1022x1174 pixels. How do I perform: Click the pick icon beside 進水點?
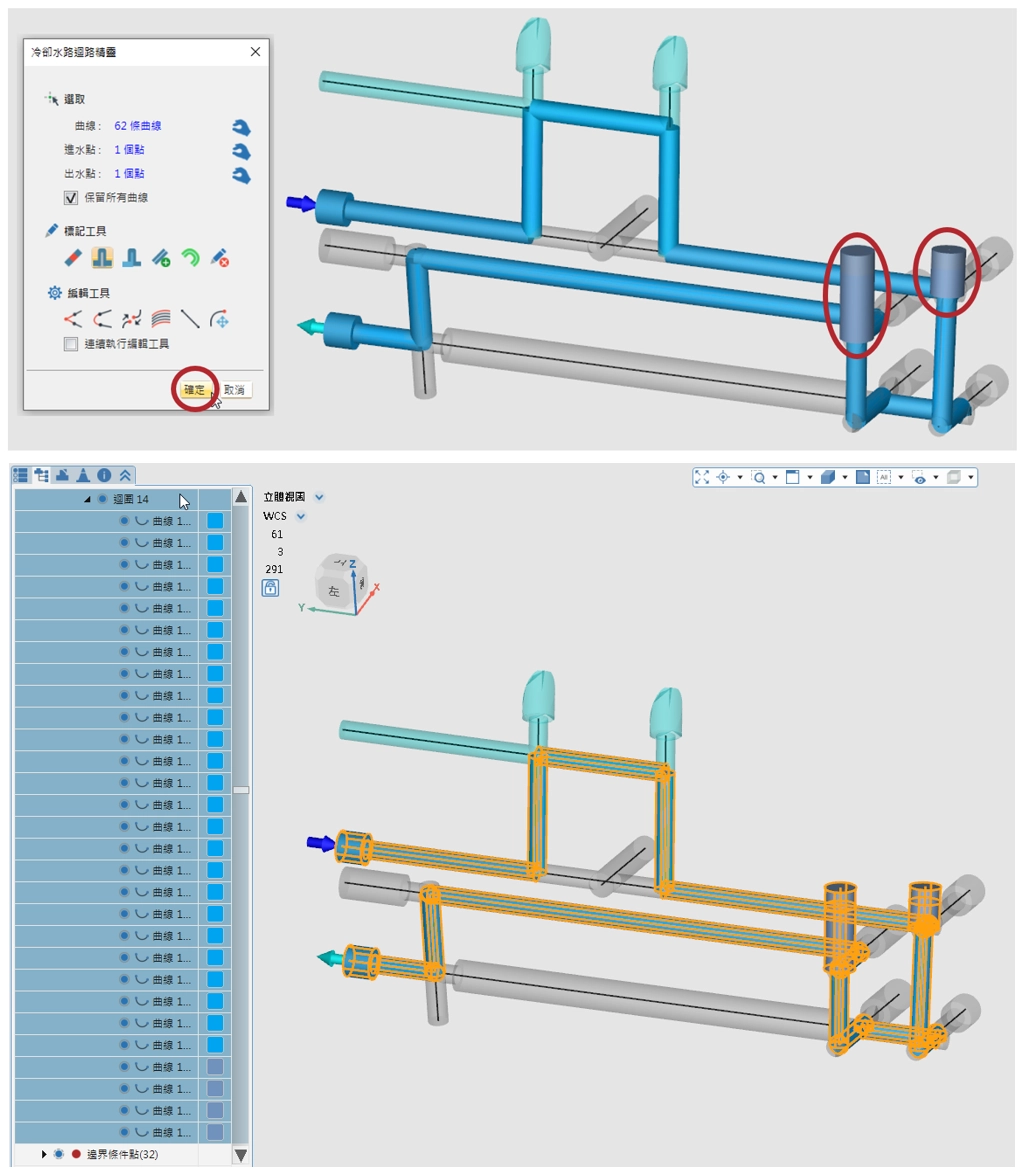pyautogui.click(x=241, y=151)
